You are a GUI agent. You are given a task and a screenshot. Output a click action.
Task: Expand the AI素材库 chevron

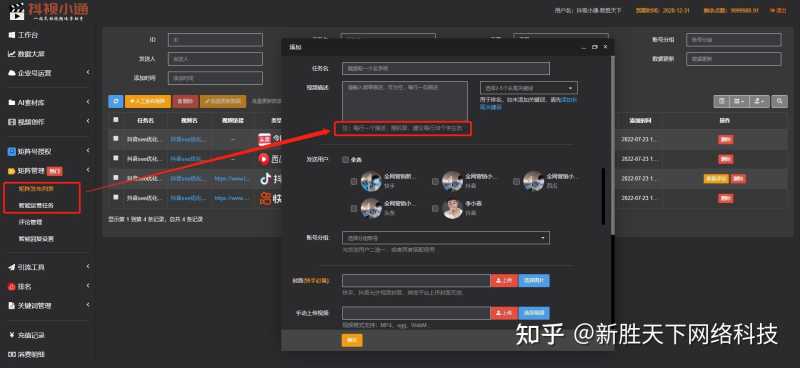coord(88,102)
